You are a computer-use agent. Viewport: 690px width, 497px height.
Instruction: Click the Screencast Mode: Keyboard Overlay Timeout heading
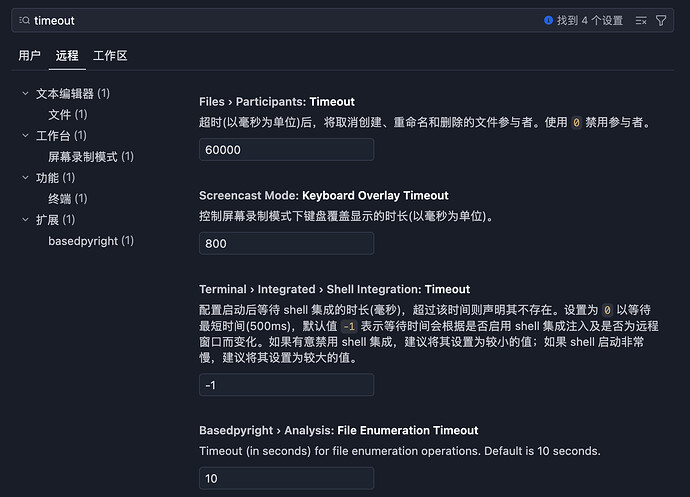tap(323, 195)
